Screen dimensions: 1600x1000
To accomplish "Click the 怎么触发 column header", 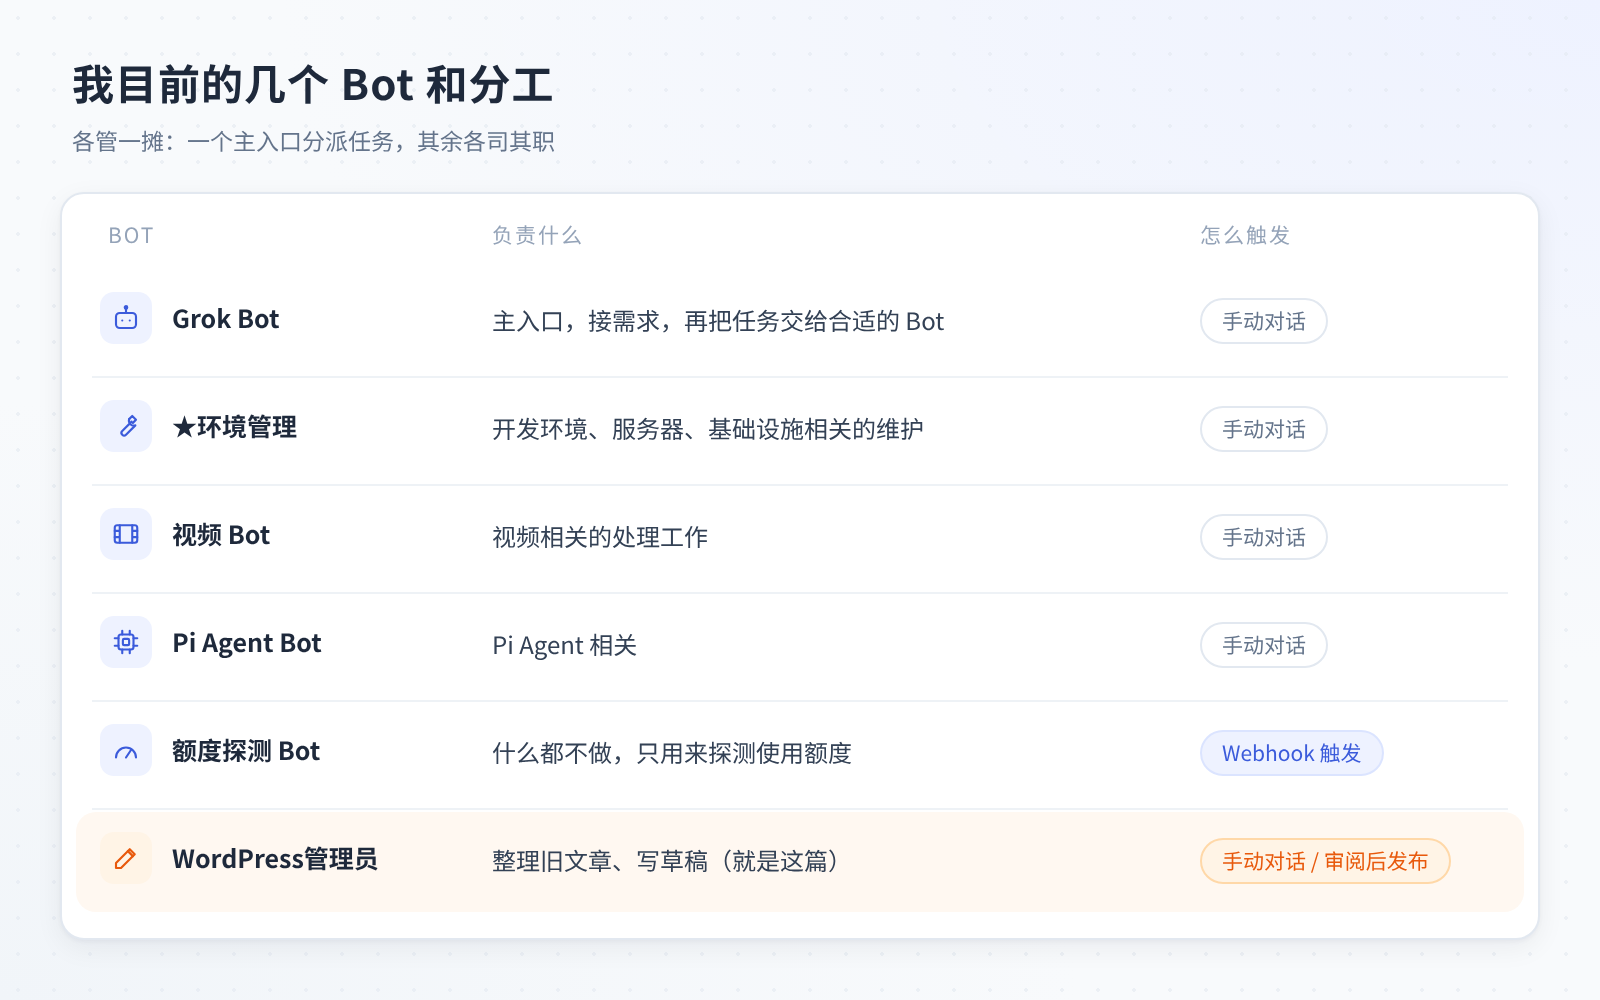I will coord(1245,235).
